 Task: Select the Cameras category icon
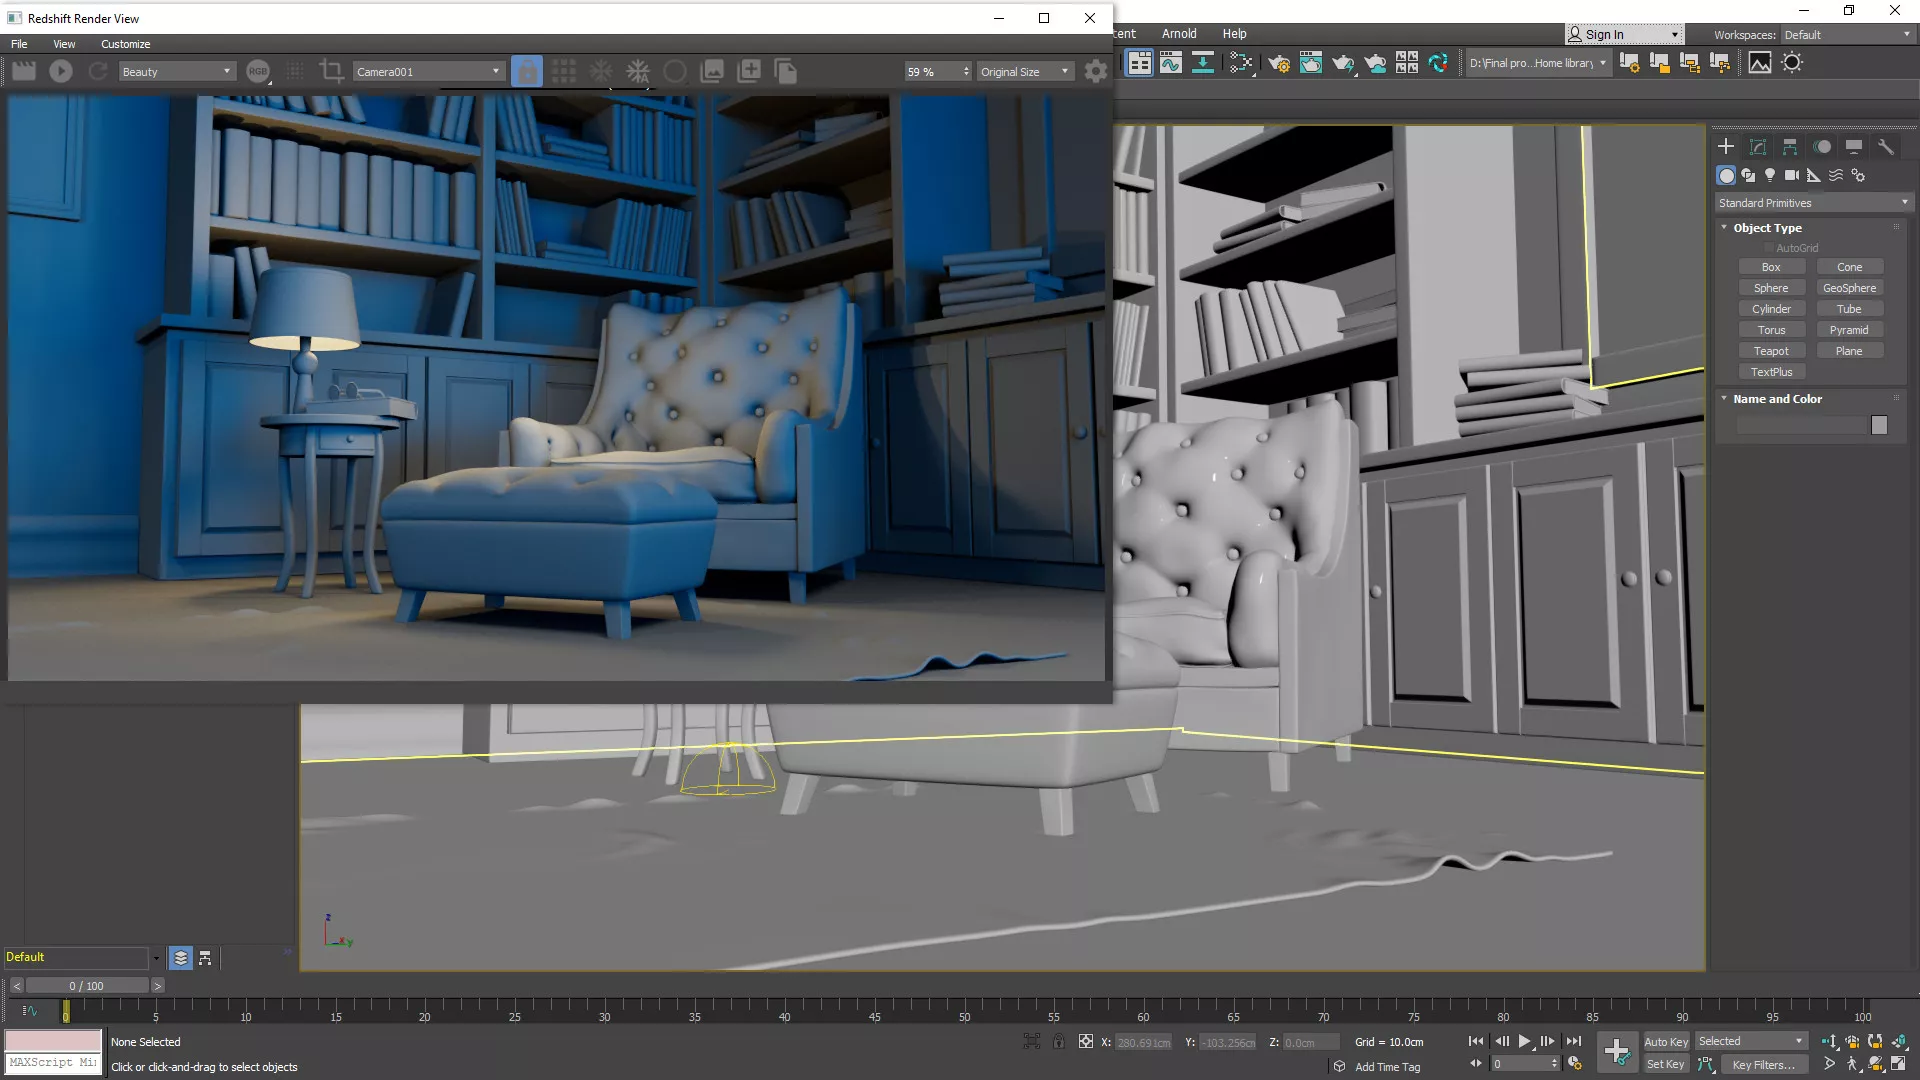tap(1792, 175)
